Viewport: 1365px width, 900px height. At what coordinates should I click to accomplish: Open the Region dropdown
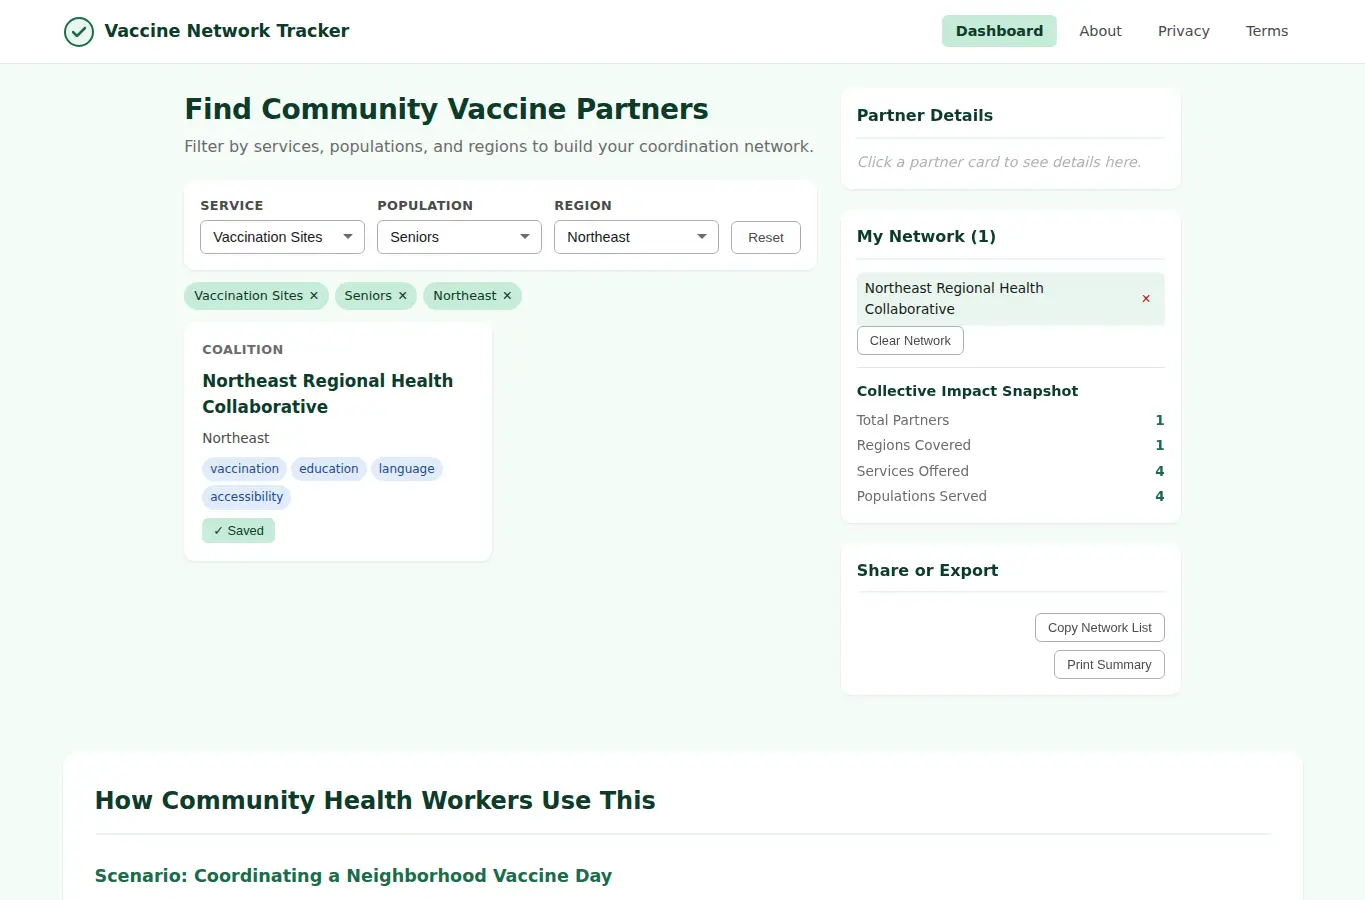(x=636, y=237)
